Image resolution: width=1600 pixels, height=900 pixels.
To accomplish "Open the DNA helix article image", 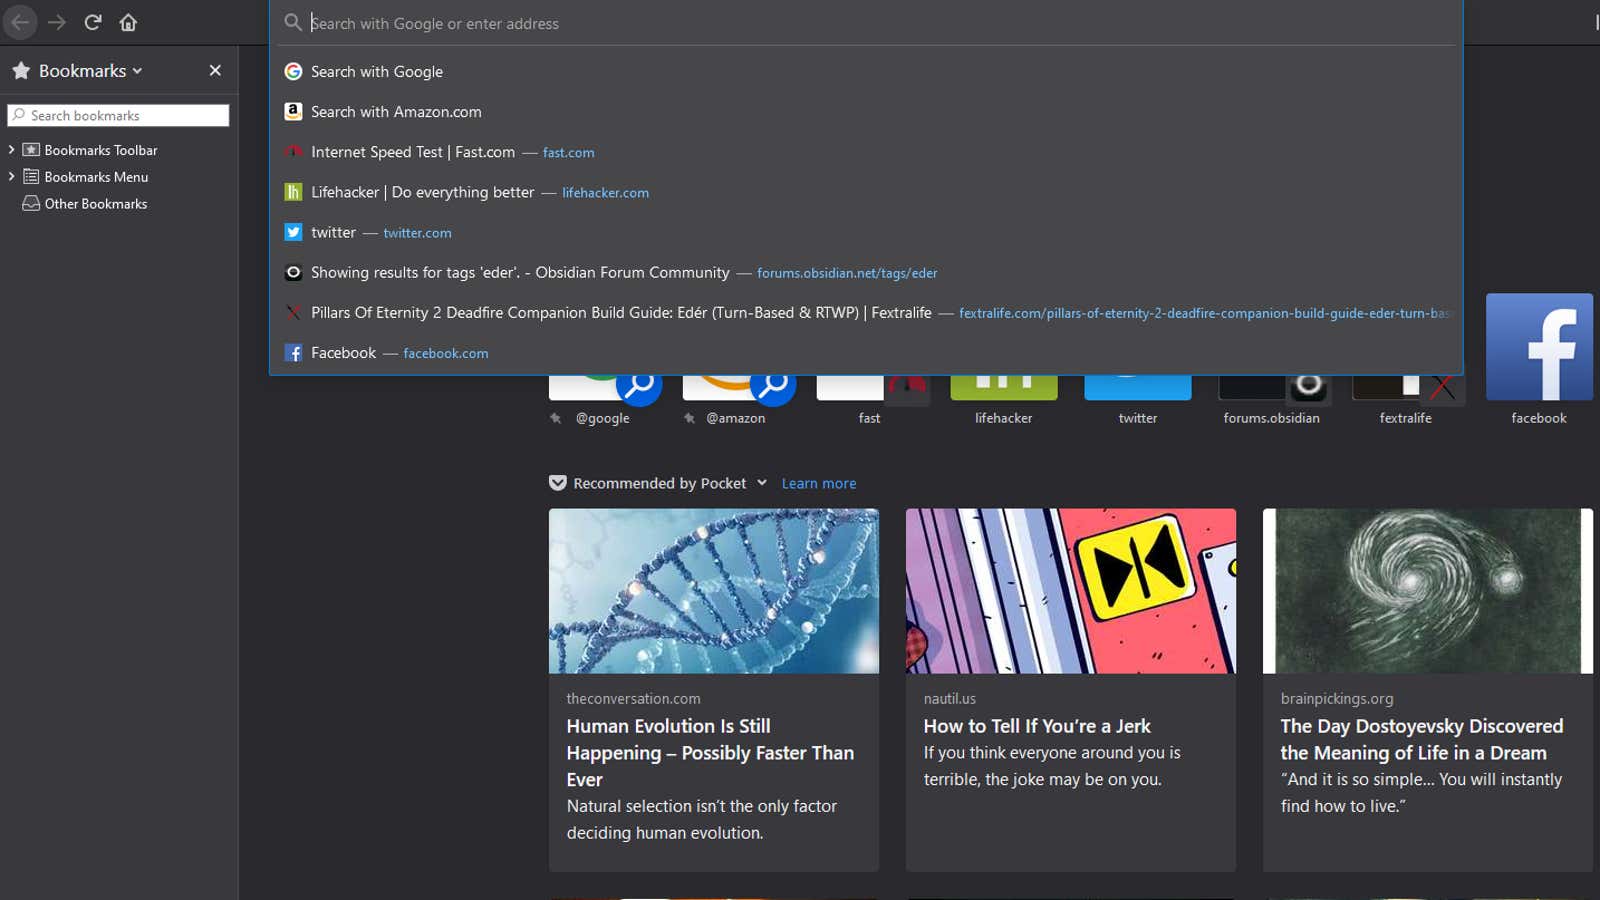I will pos(714,591).
